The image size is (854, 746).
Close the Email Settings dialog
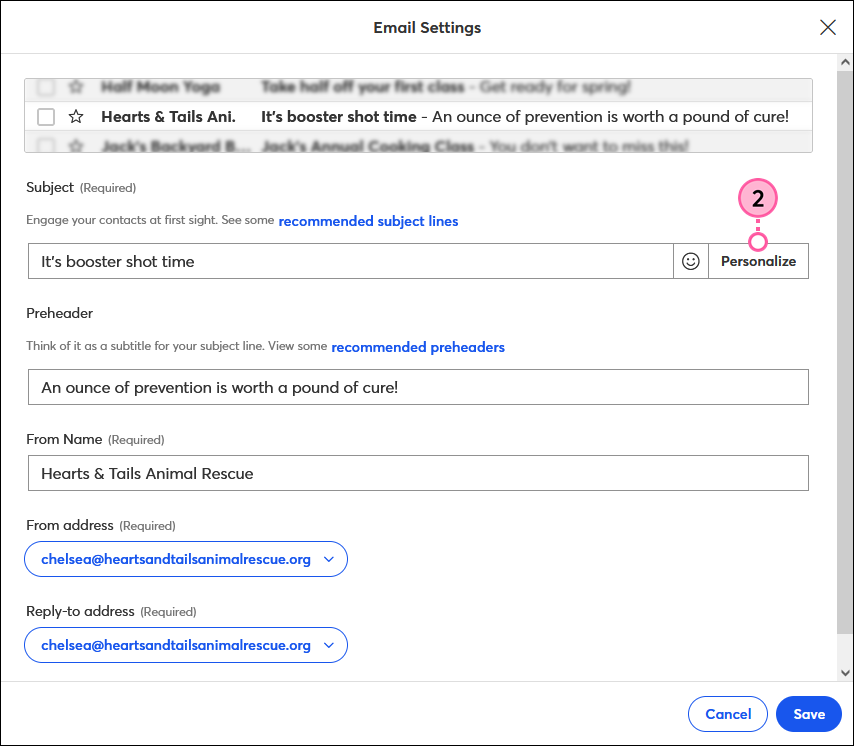[x=828, y=27]
